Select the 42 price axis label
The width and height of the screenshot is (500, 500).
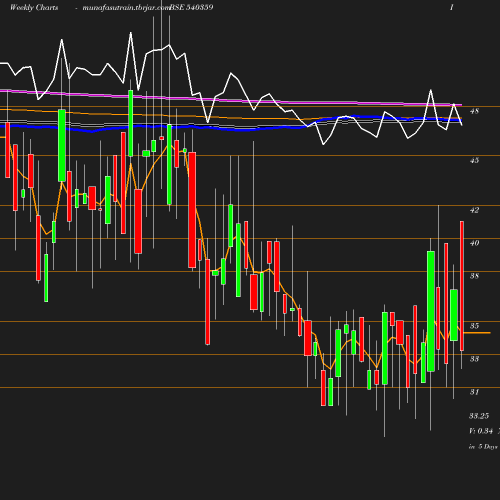[474, 210]
